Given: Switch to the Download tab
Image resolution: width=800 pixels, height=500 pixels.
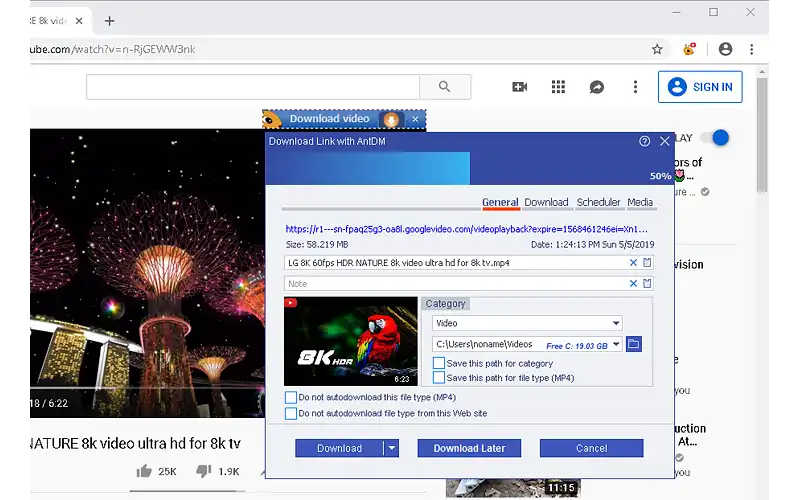Looking at the screenshot, I should pyautogui.click(x=546, y=202).
